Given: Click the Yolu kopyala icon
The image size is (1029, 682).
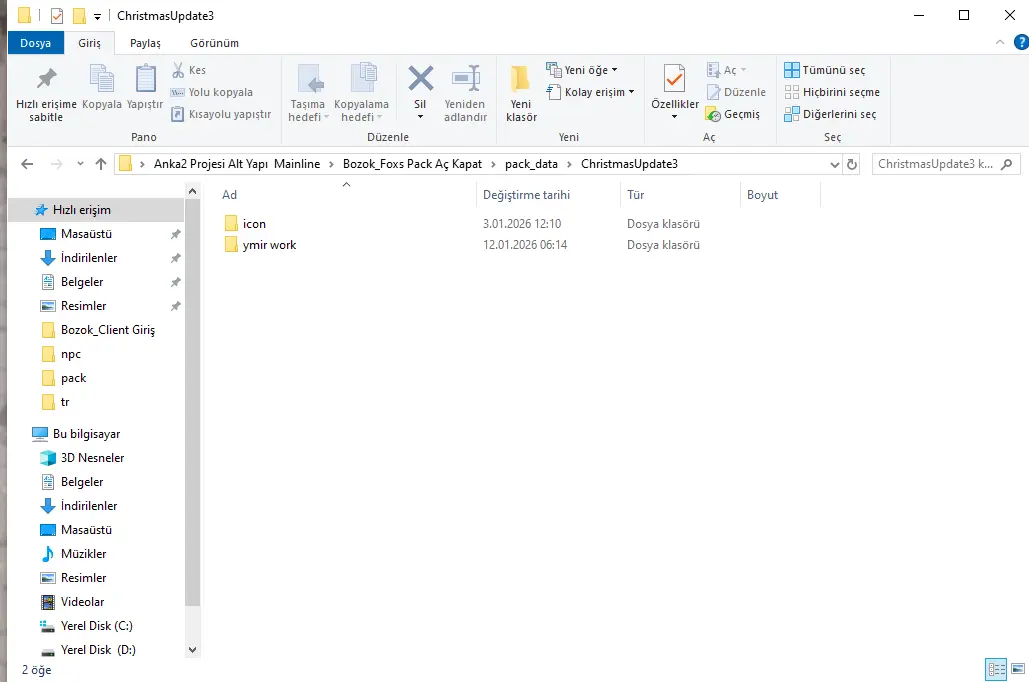Looking at the screenshot, I should coord(178,92).
